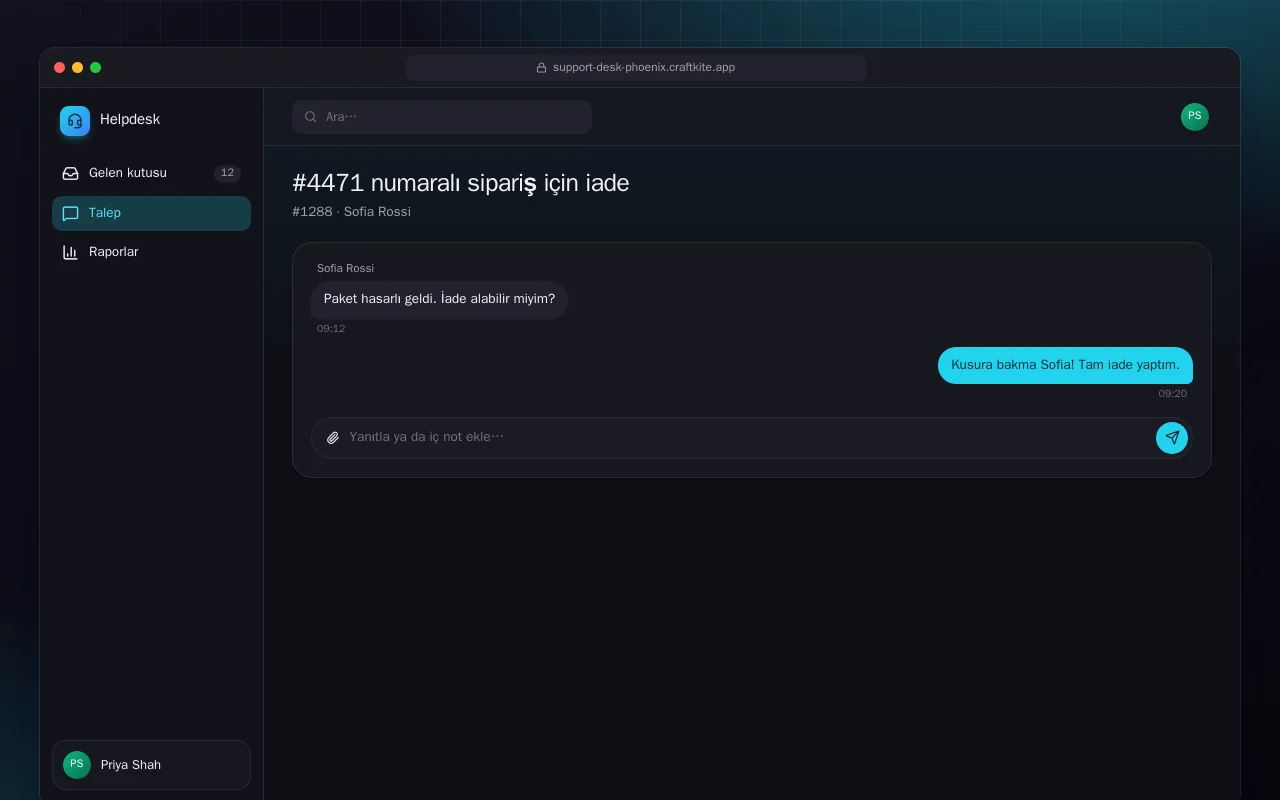This screenshot has height=800, width=1280.
Task: Select the message 'Paket hasarlı geldi'
Action: pyautogui.click(x=439, y=300)
